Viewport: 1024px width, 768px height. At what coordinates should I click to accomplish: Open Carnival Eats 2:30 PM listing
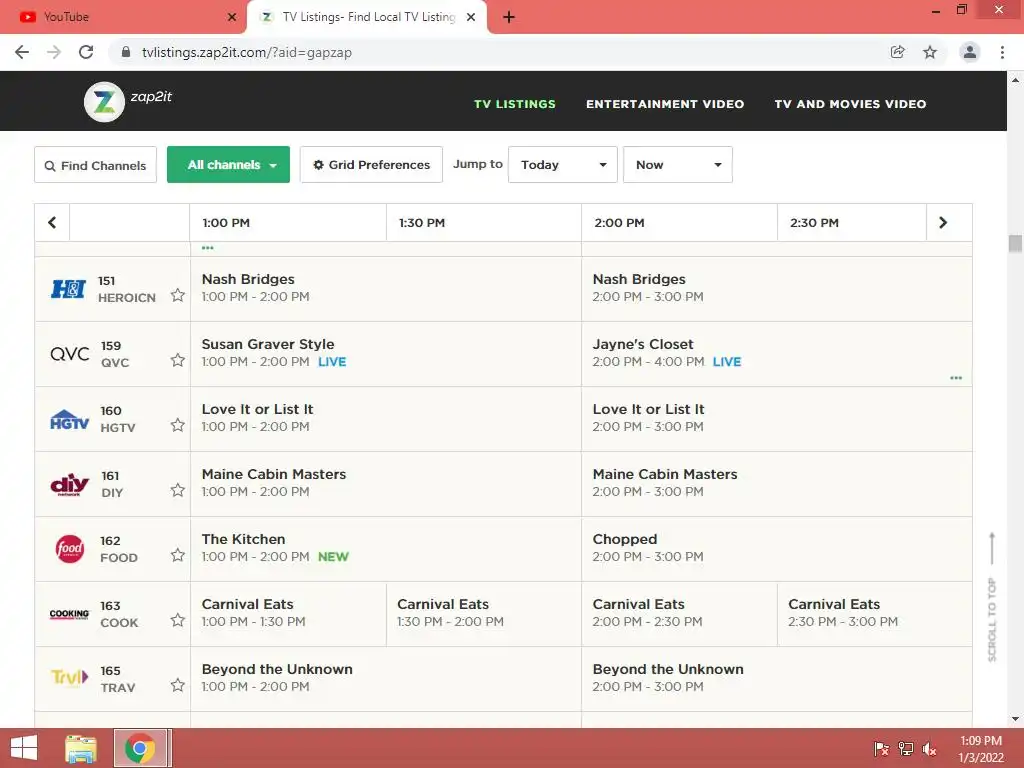(874, 614)
